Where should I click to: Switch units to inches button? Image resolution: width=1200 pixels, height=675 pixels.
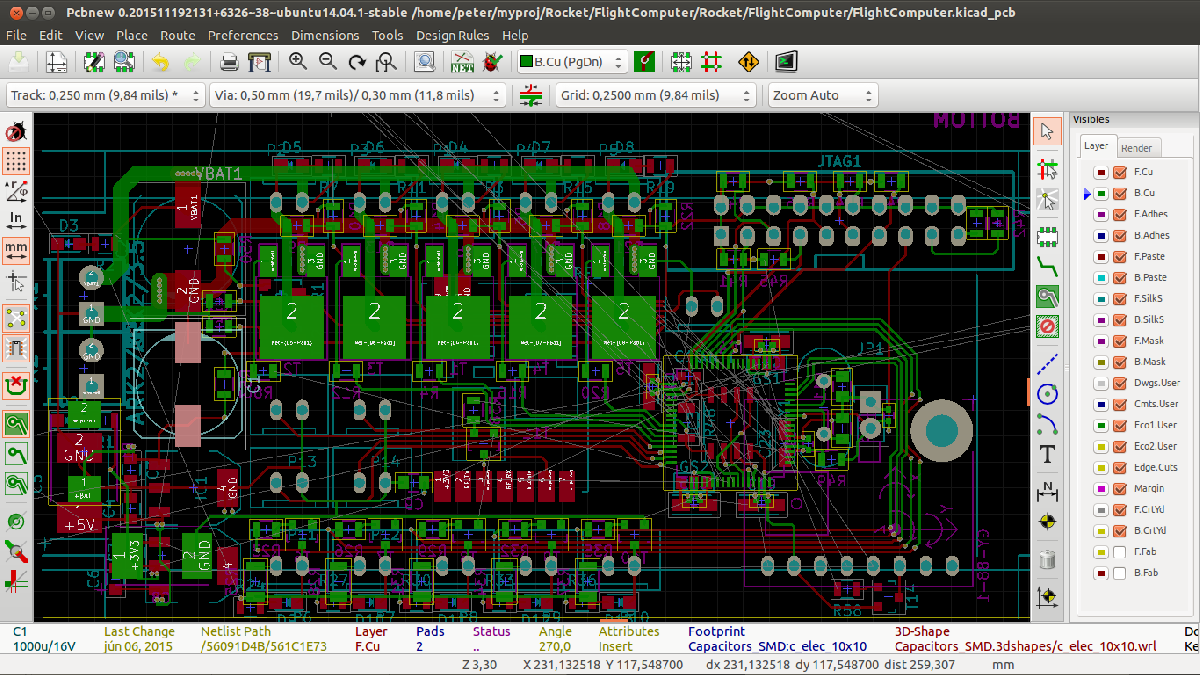point(16,218)
